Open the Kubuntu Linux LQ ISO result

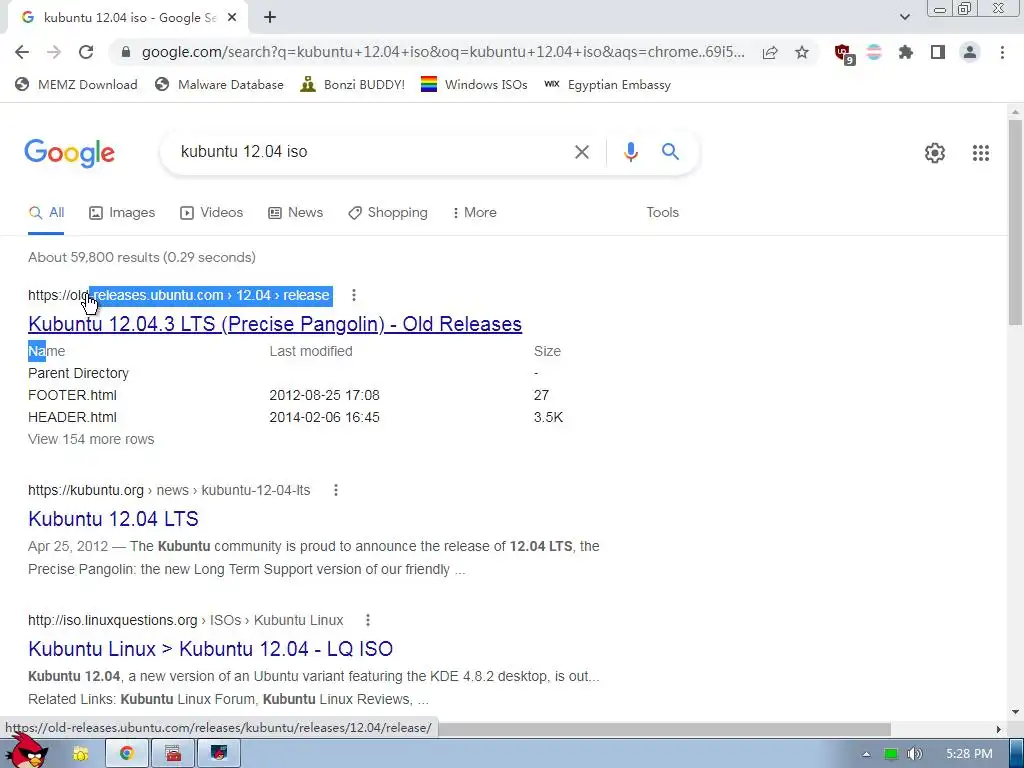click(x=210, y=649)
